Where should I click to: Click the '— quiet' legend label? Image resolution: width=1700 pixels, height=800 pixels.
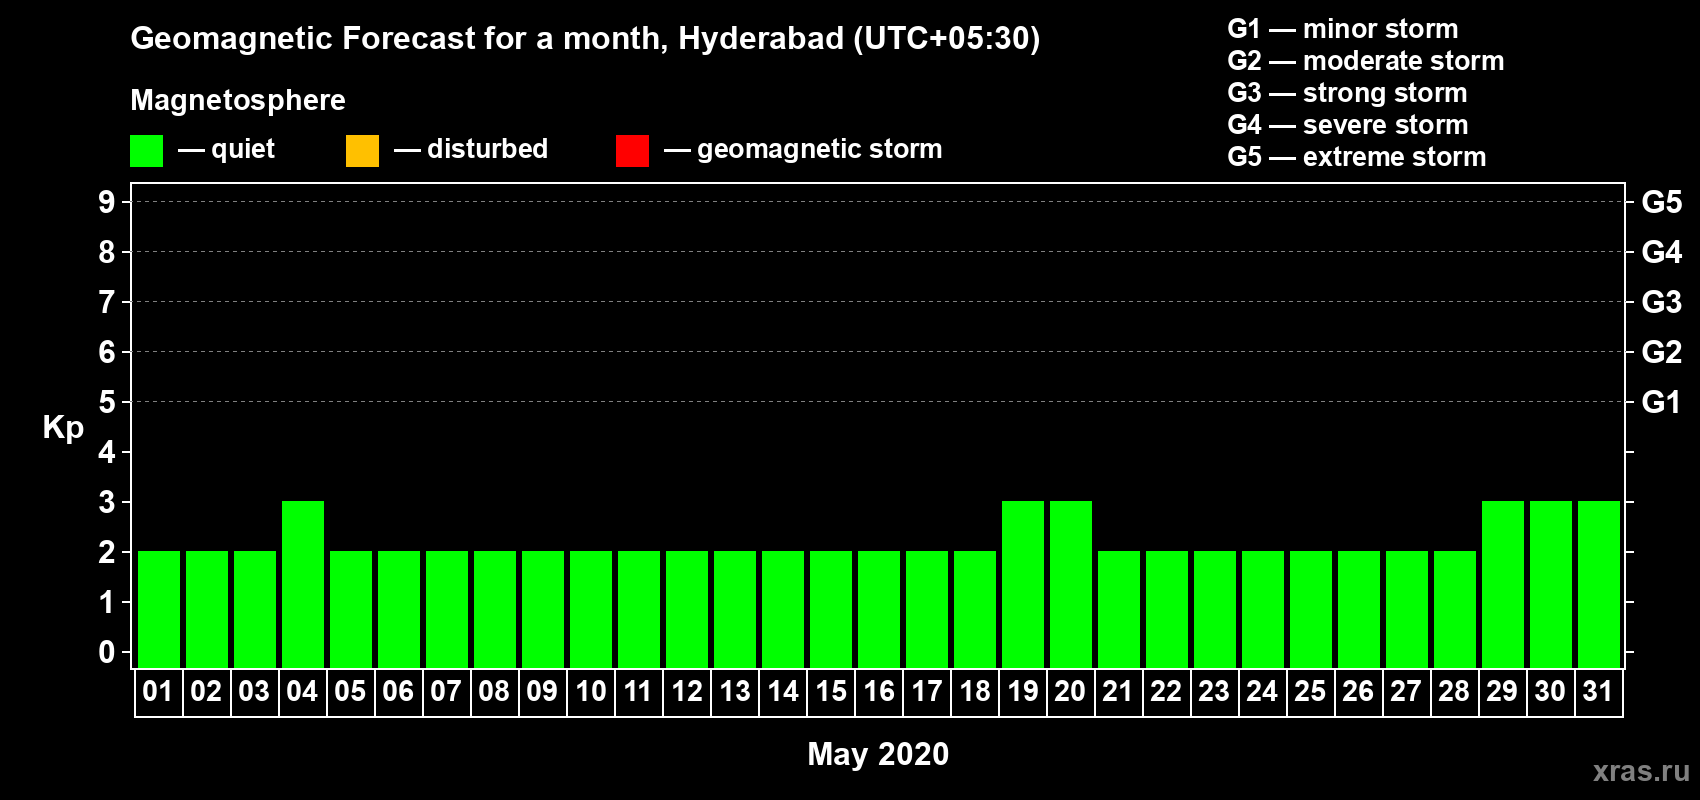pyautogui.click(x=226, y=149)
